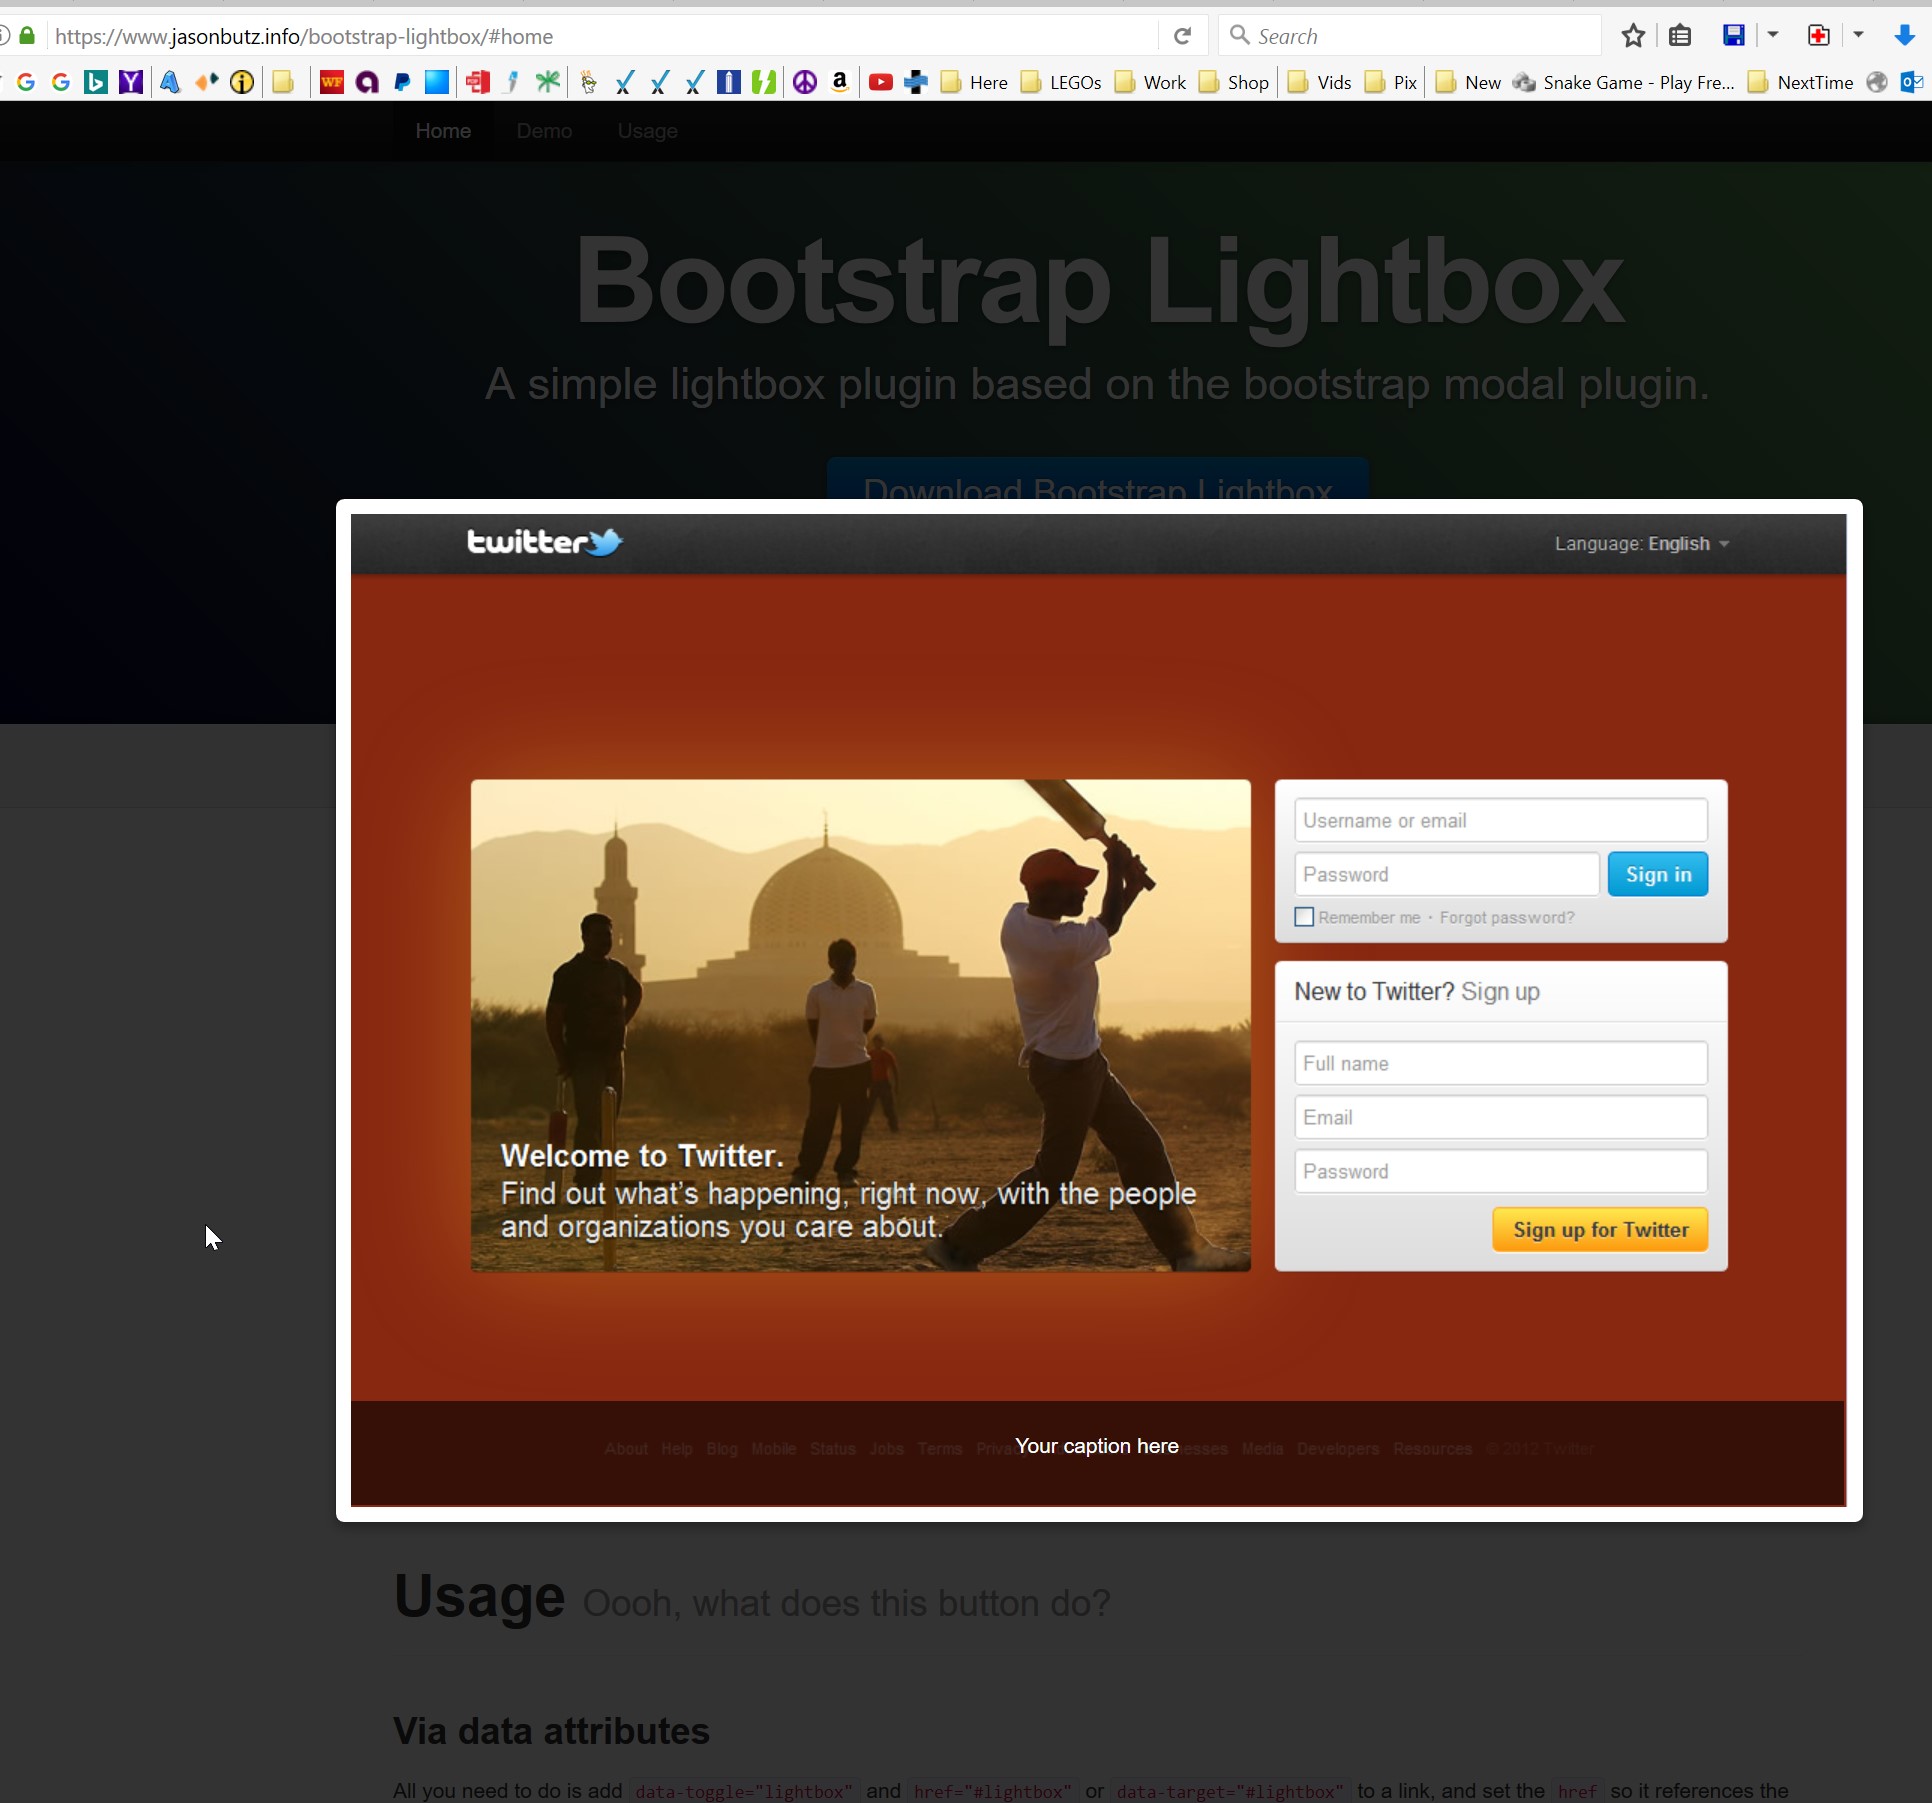Open the bookmarks list icon

pyautogui.click(x=1680, y=36)
